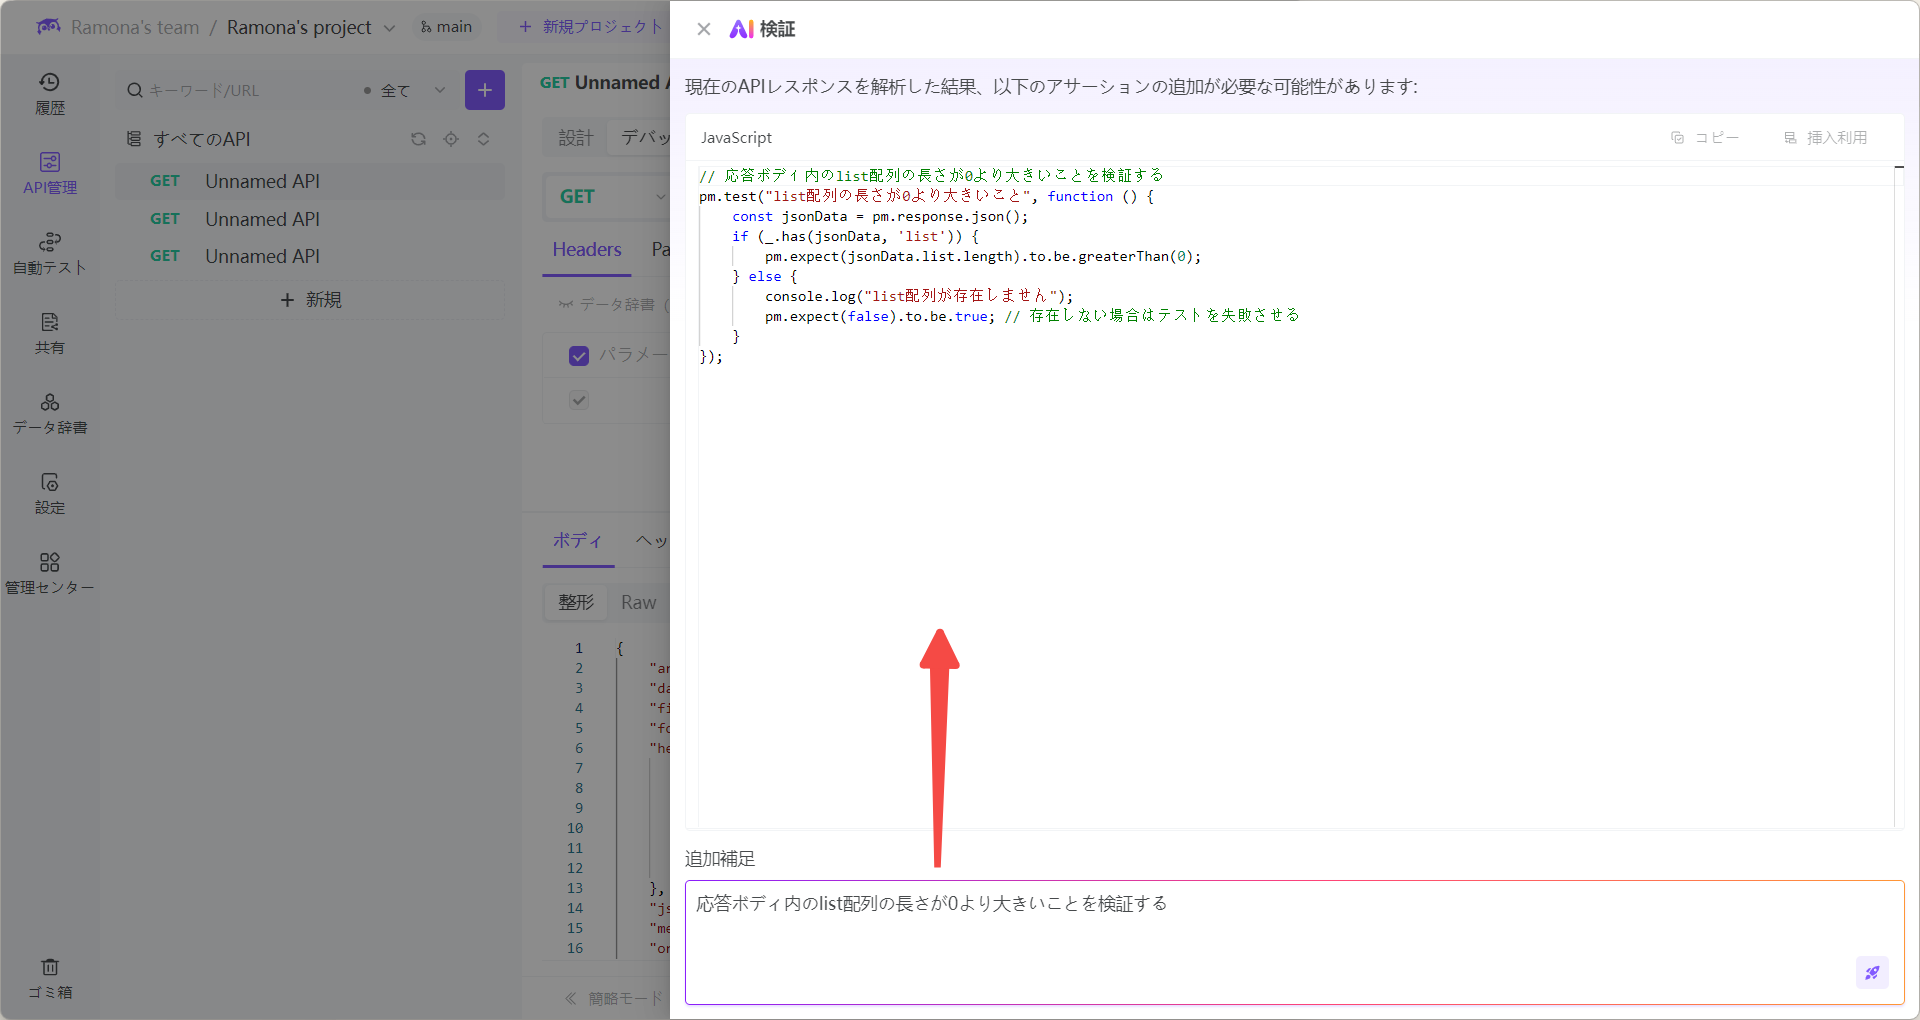Click the 新規プロジェクト button
The image size is (1920, 1020).
[x=591, y=27]
